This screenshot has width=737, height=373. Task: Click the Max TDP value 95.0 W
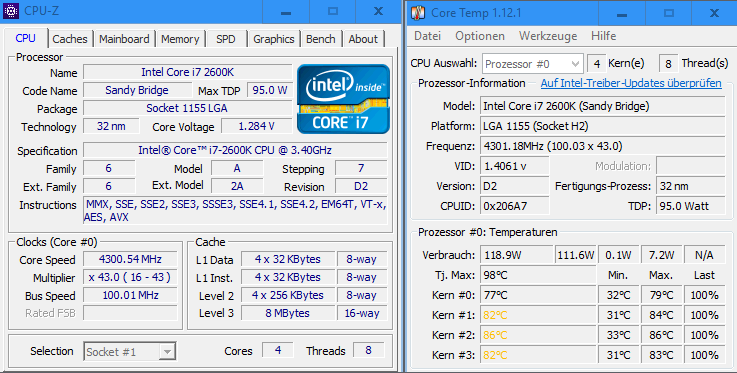270,90
